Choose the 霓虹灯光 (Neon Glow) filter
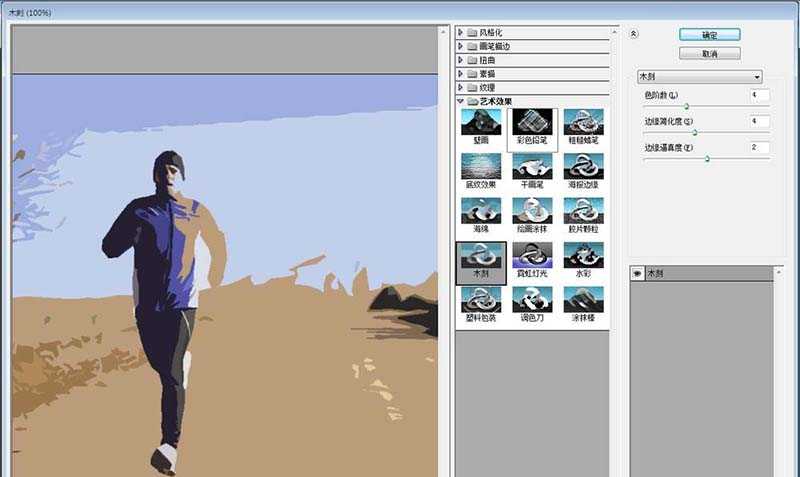The image size is (800, 477). [x=531, y=259]
